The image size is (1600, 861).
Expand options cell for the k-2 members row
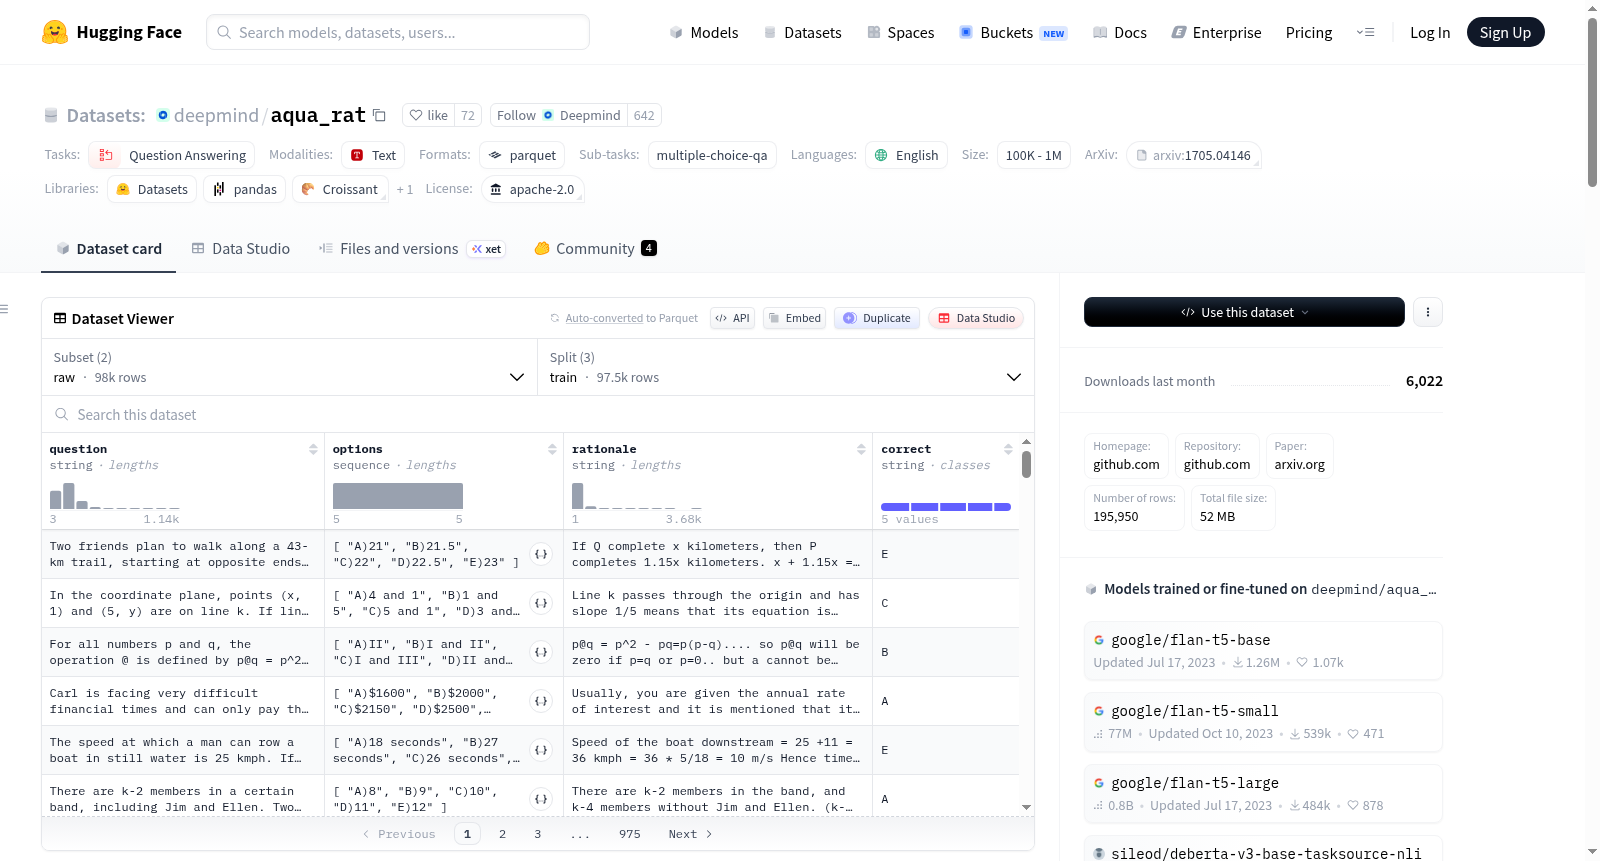pyautogui.click(x=541, y=799)
